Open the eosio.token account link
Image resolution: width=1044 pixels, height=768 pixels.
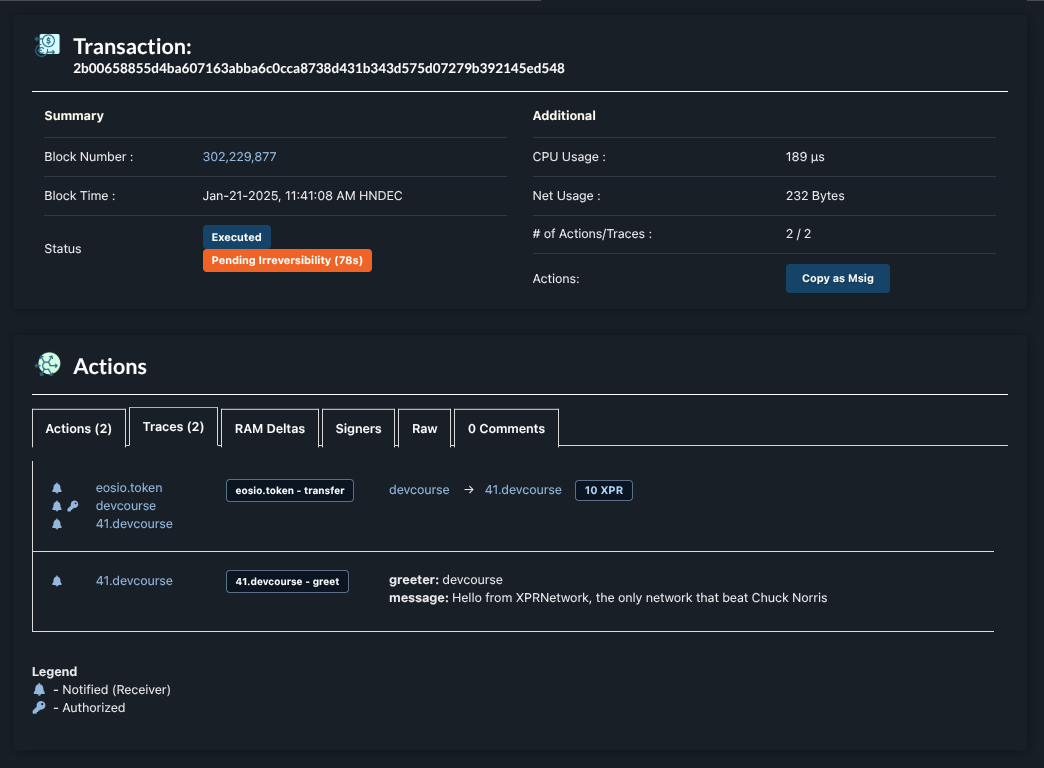coord(129,488)
